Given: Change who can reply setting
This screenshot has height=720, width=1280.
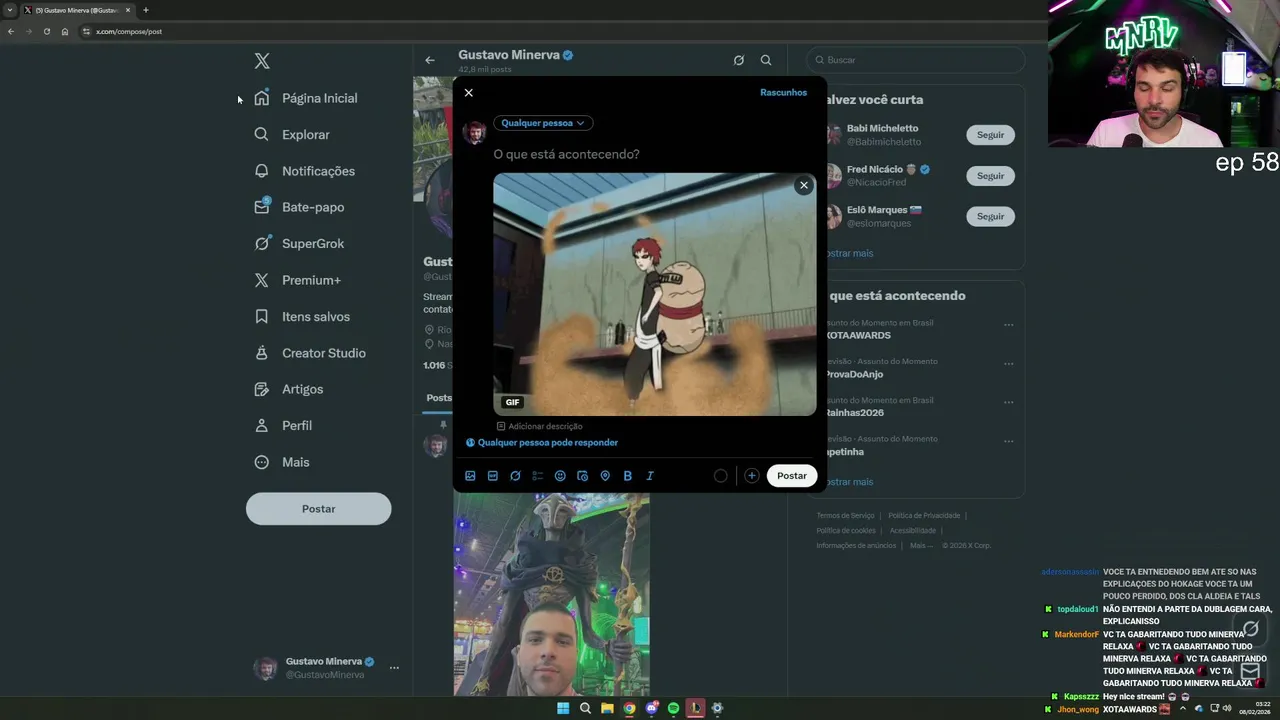Looking at the screenshot, I should 542,442.
